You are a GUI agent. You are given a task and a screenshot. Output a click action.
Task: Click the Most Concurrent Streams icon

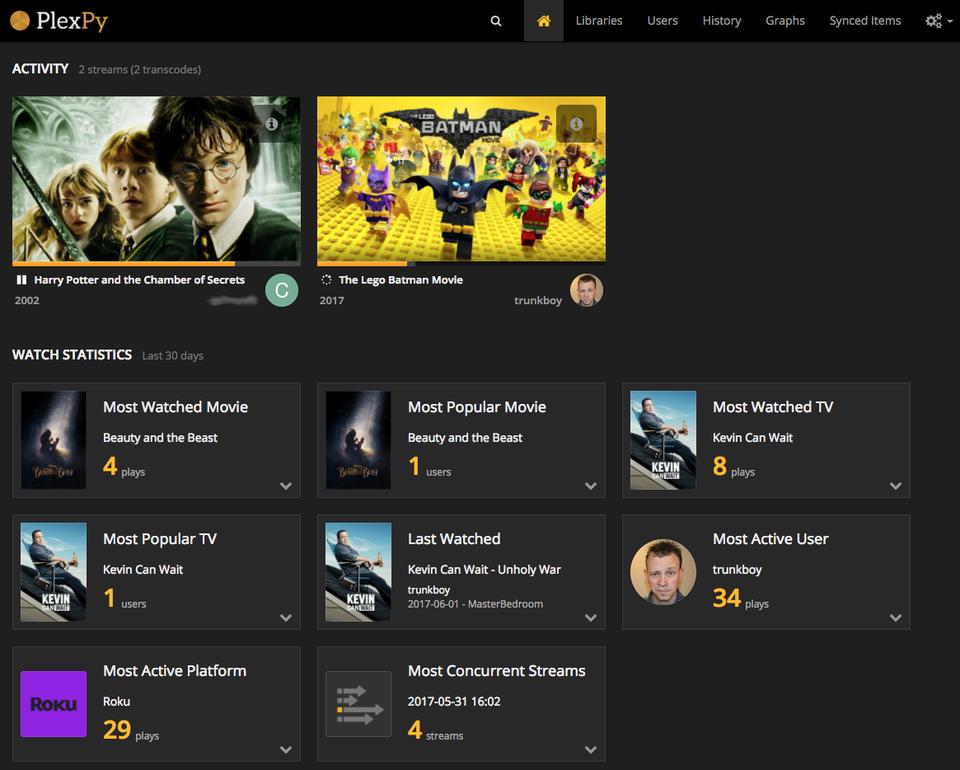358,704
